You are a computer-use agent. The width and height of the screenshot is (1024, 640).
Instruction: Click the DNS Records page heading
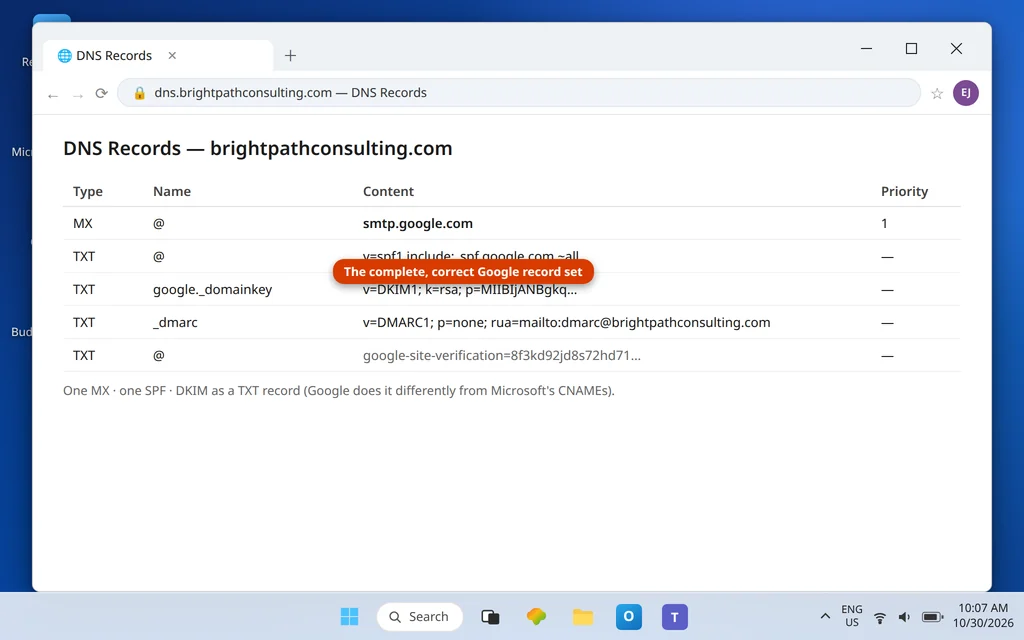(257, 148)
